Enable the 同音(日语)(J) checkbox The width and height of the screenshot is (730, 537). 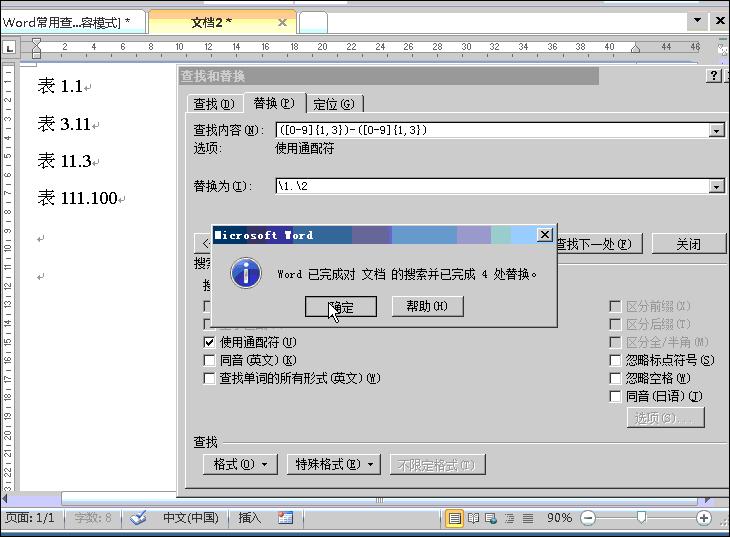point(615,396)
